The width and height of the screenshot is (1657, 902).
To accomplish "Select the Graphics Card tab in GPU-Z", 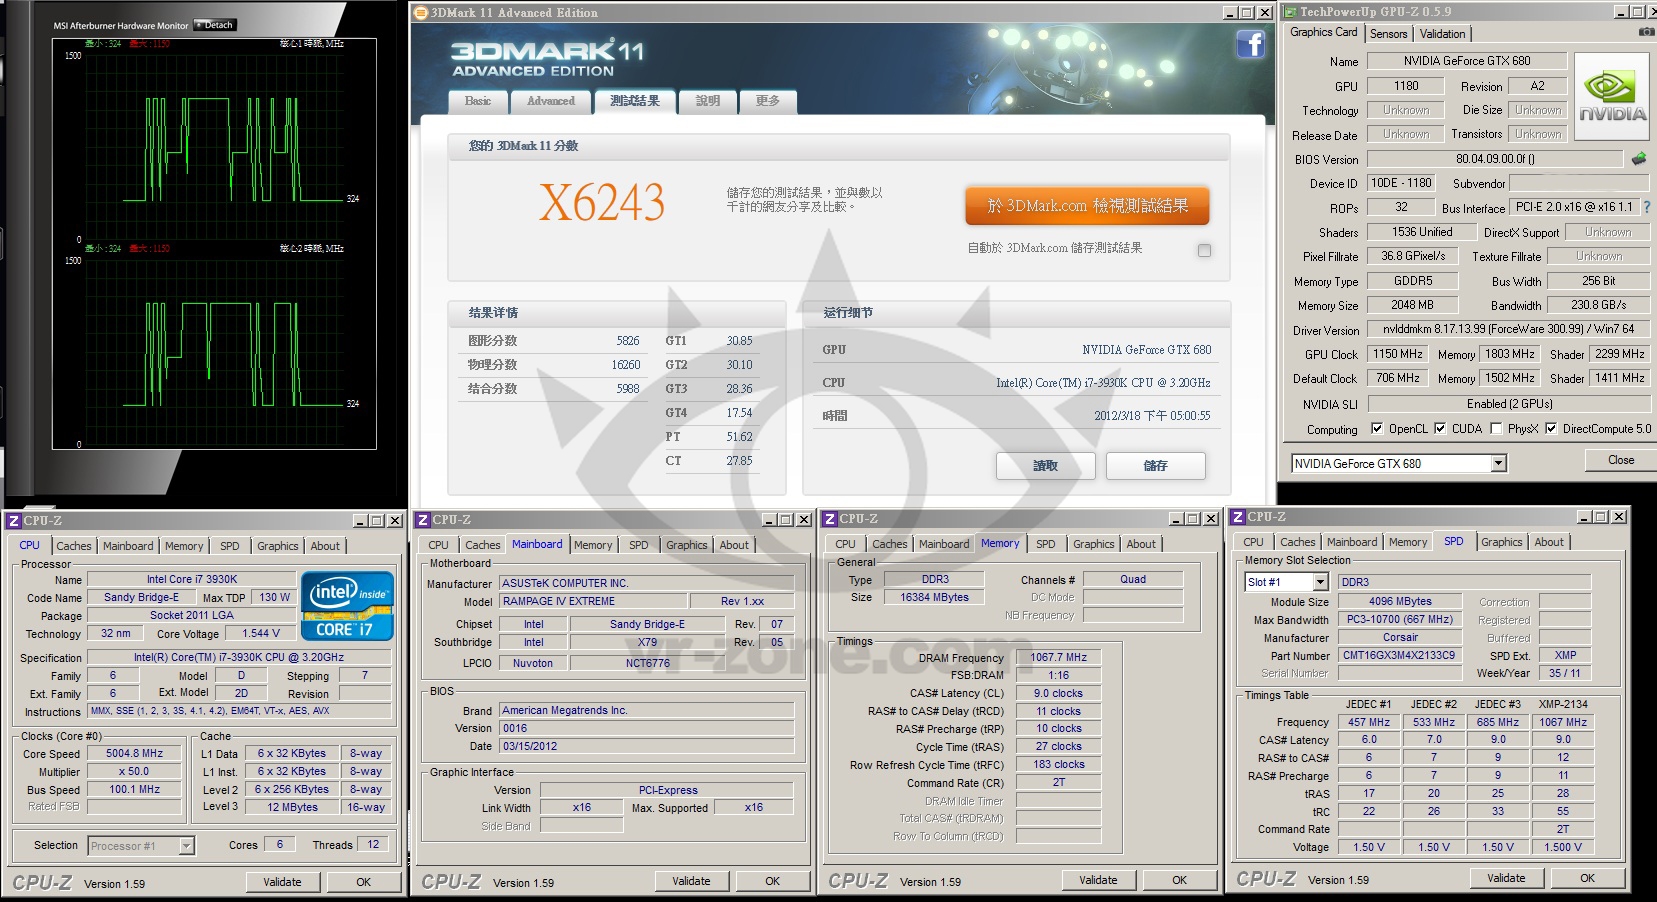I will pos(1324,32).
